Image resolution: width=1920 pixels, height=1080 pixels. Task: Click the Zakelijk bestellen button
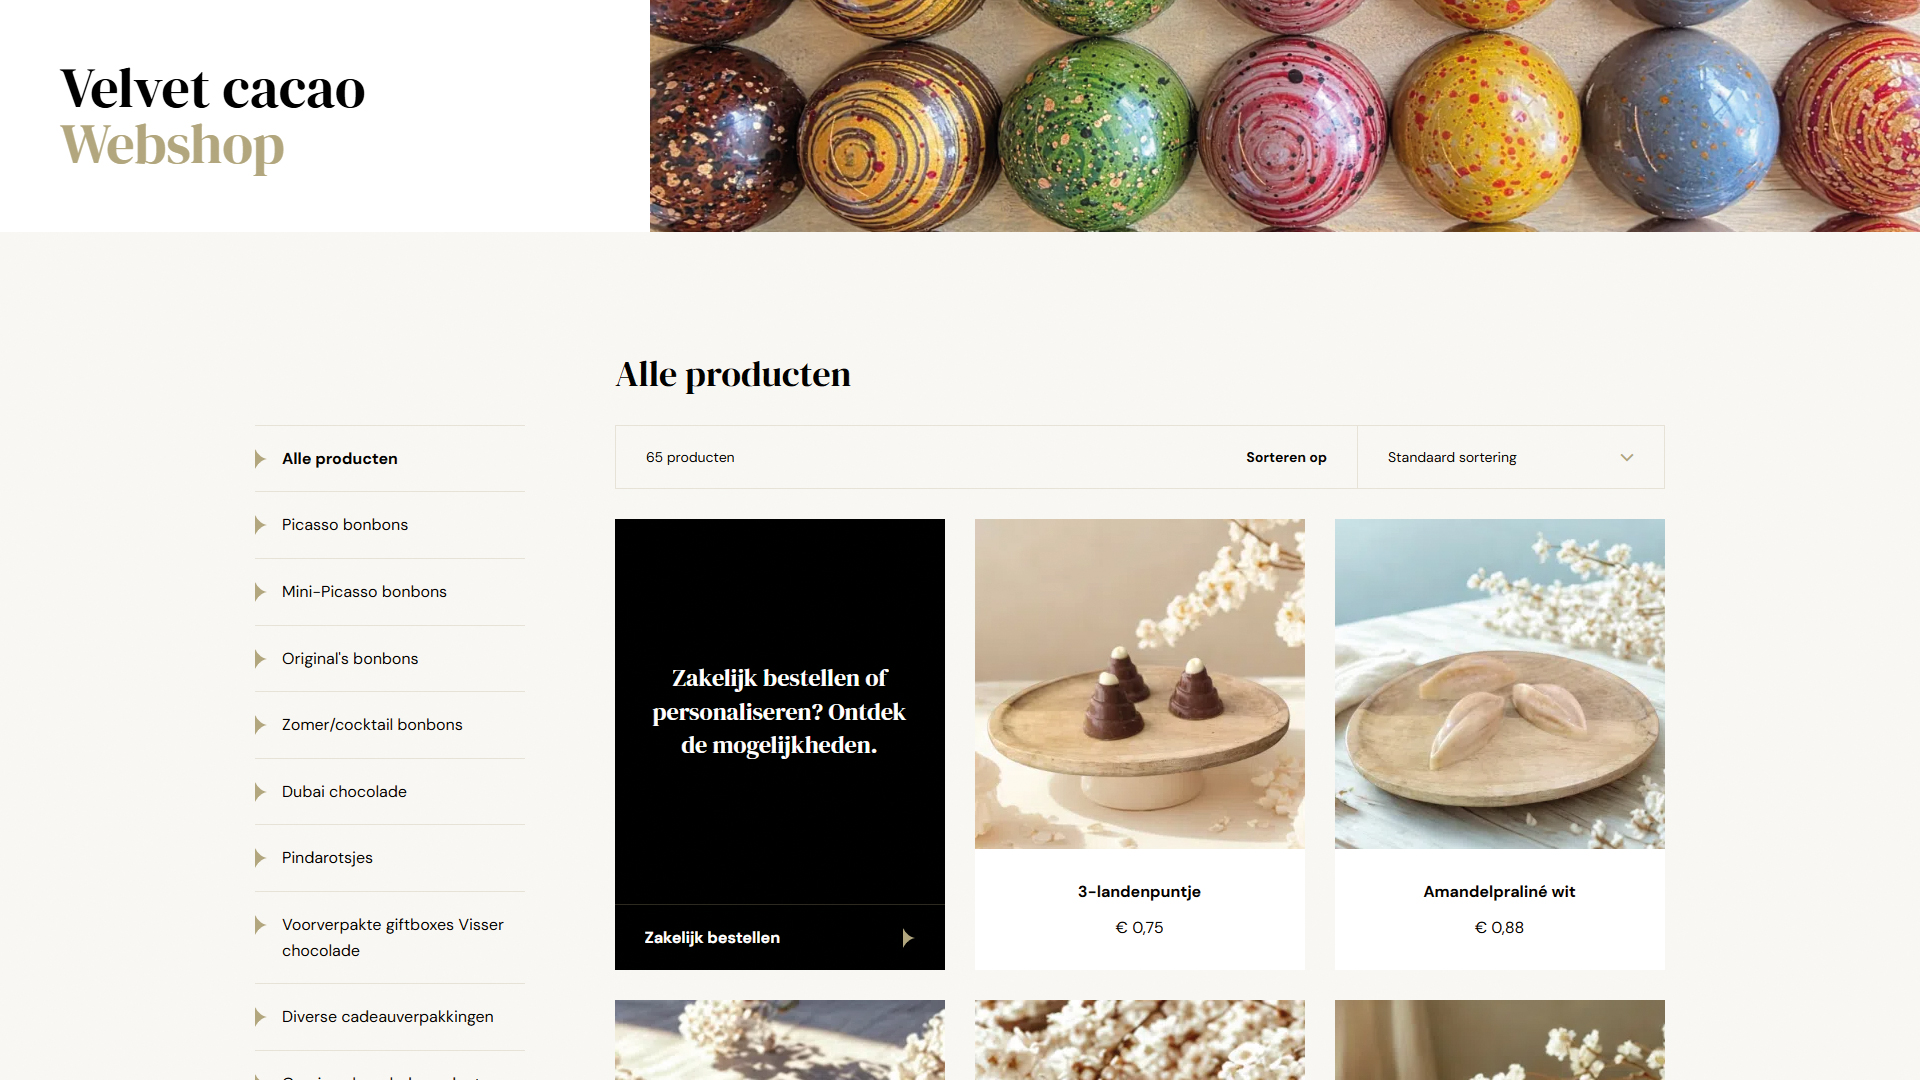click(x=780, y=938)
